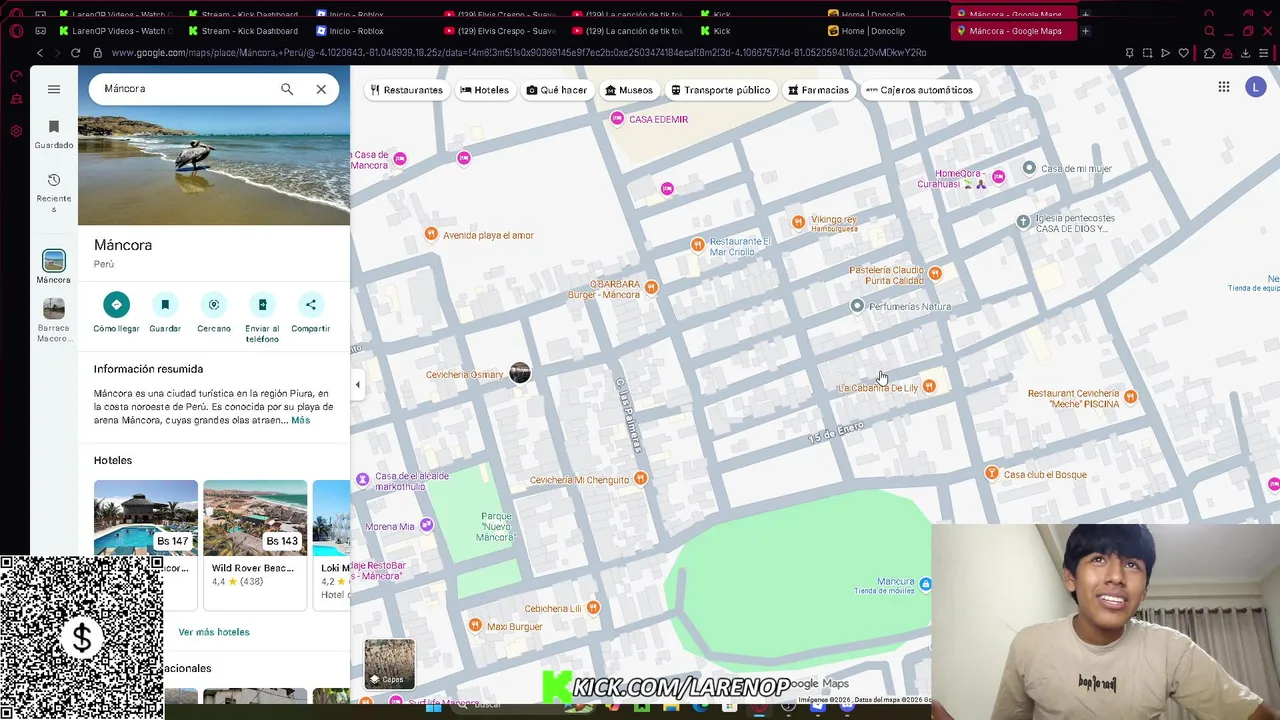Select the Máncora sidebar shortcut
Image resolution: width=1280 pixels, height=720 pixels.
pyautogui.click(x=54, y=267)
